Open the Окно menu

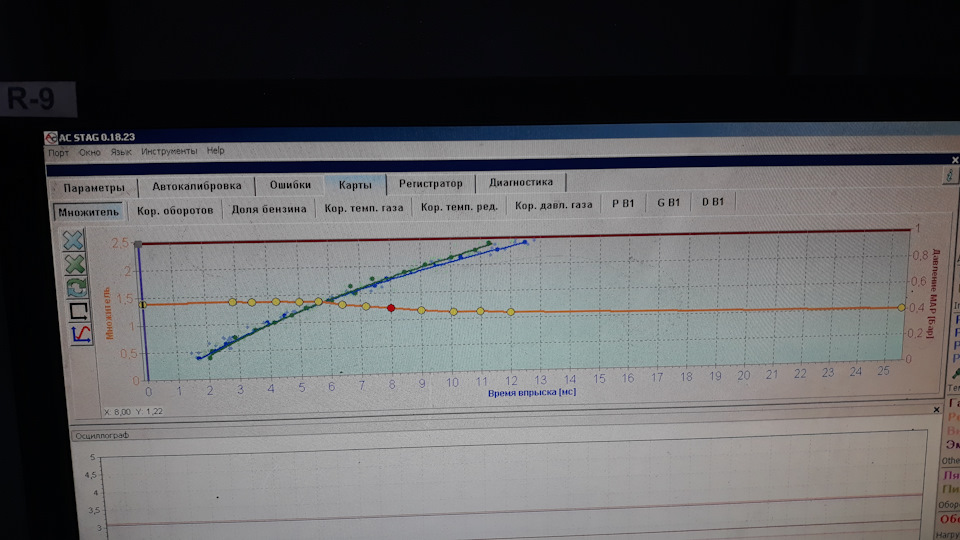89,152
